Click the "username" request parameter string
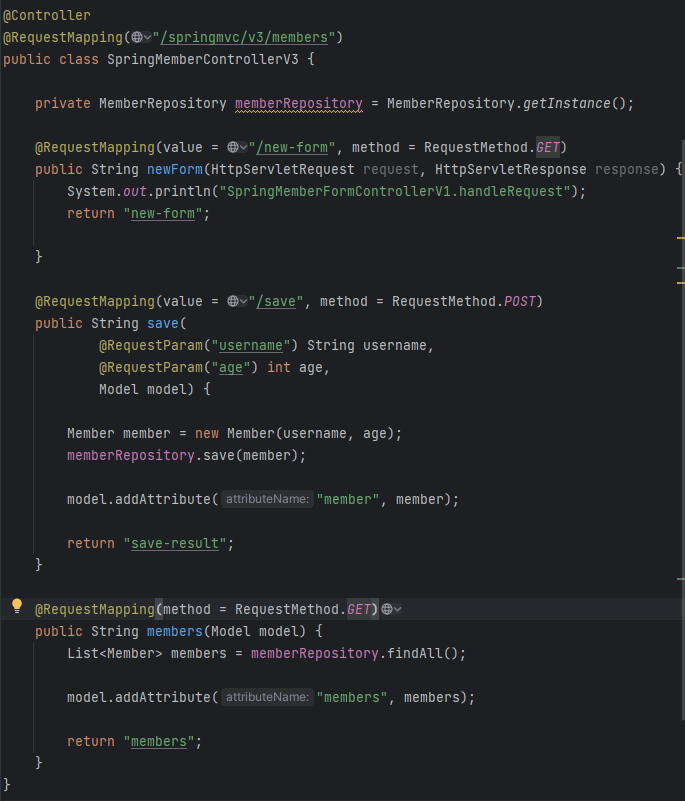Screen dimensions: 685x801 (251, 346)
